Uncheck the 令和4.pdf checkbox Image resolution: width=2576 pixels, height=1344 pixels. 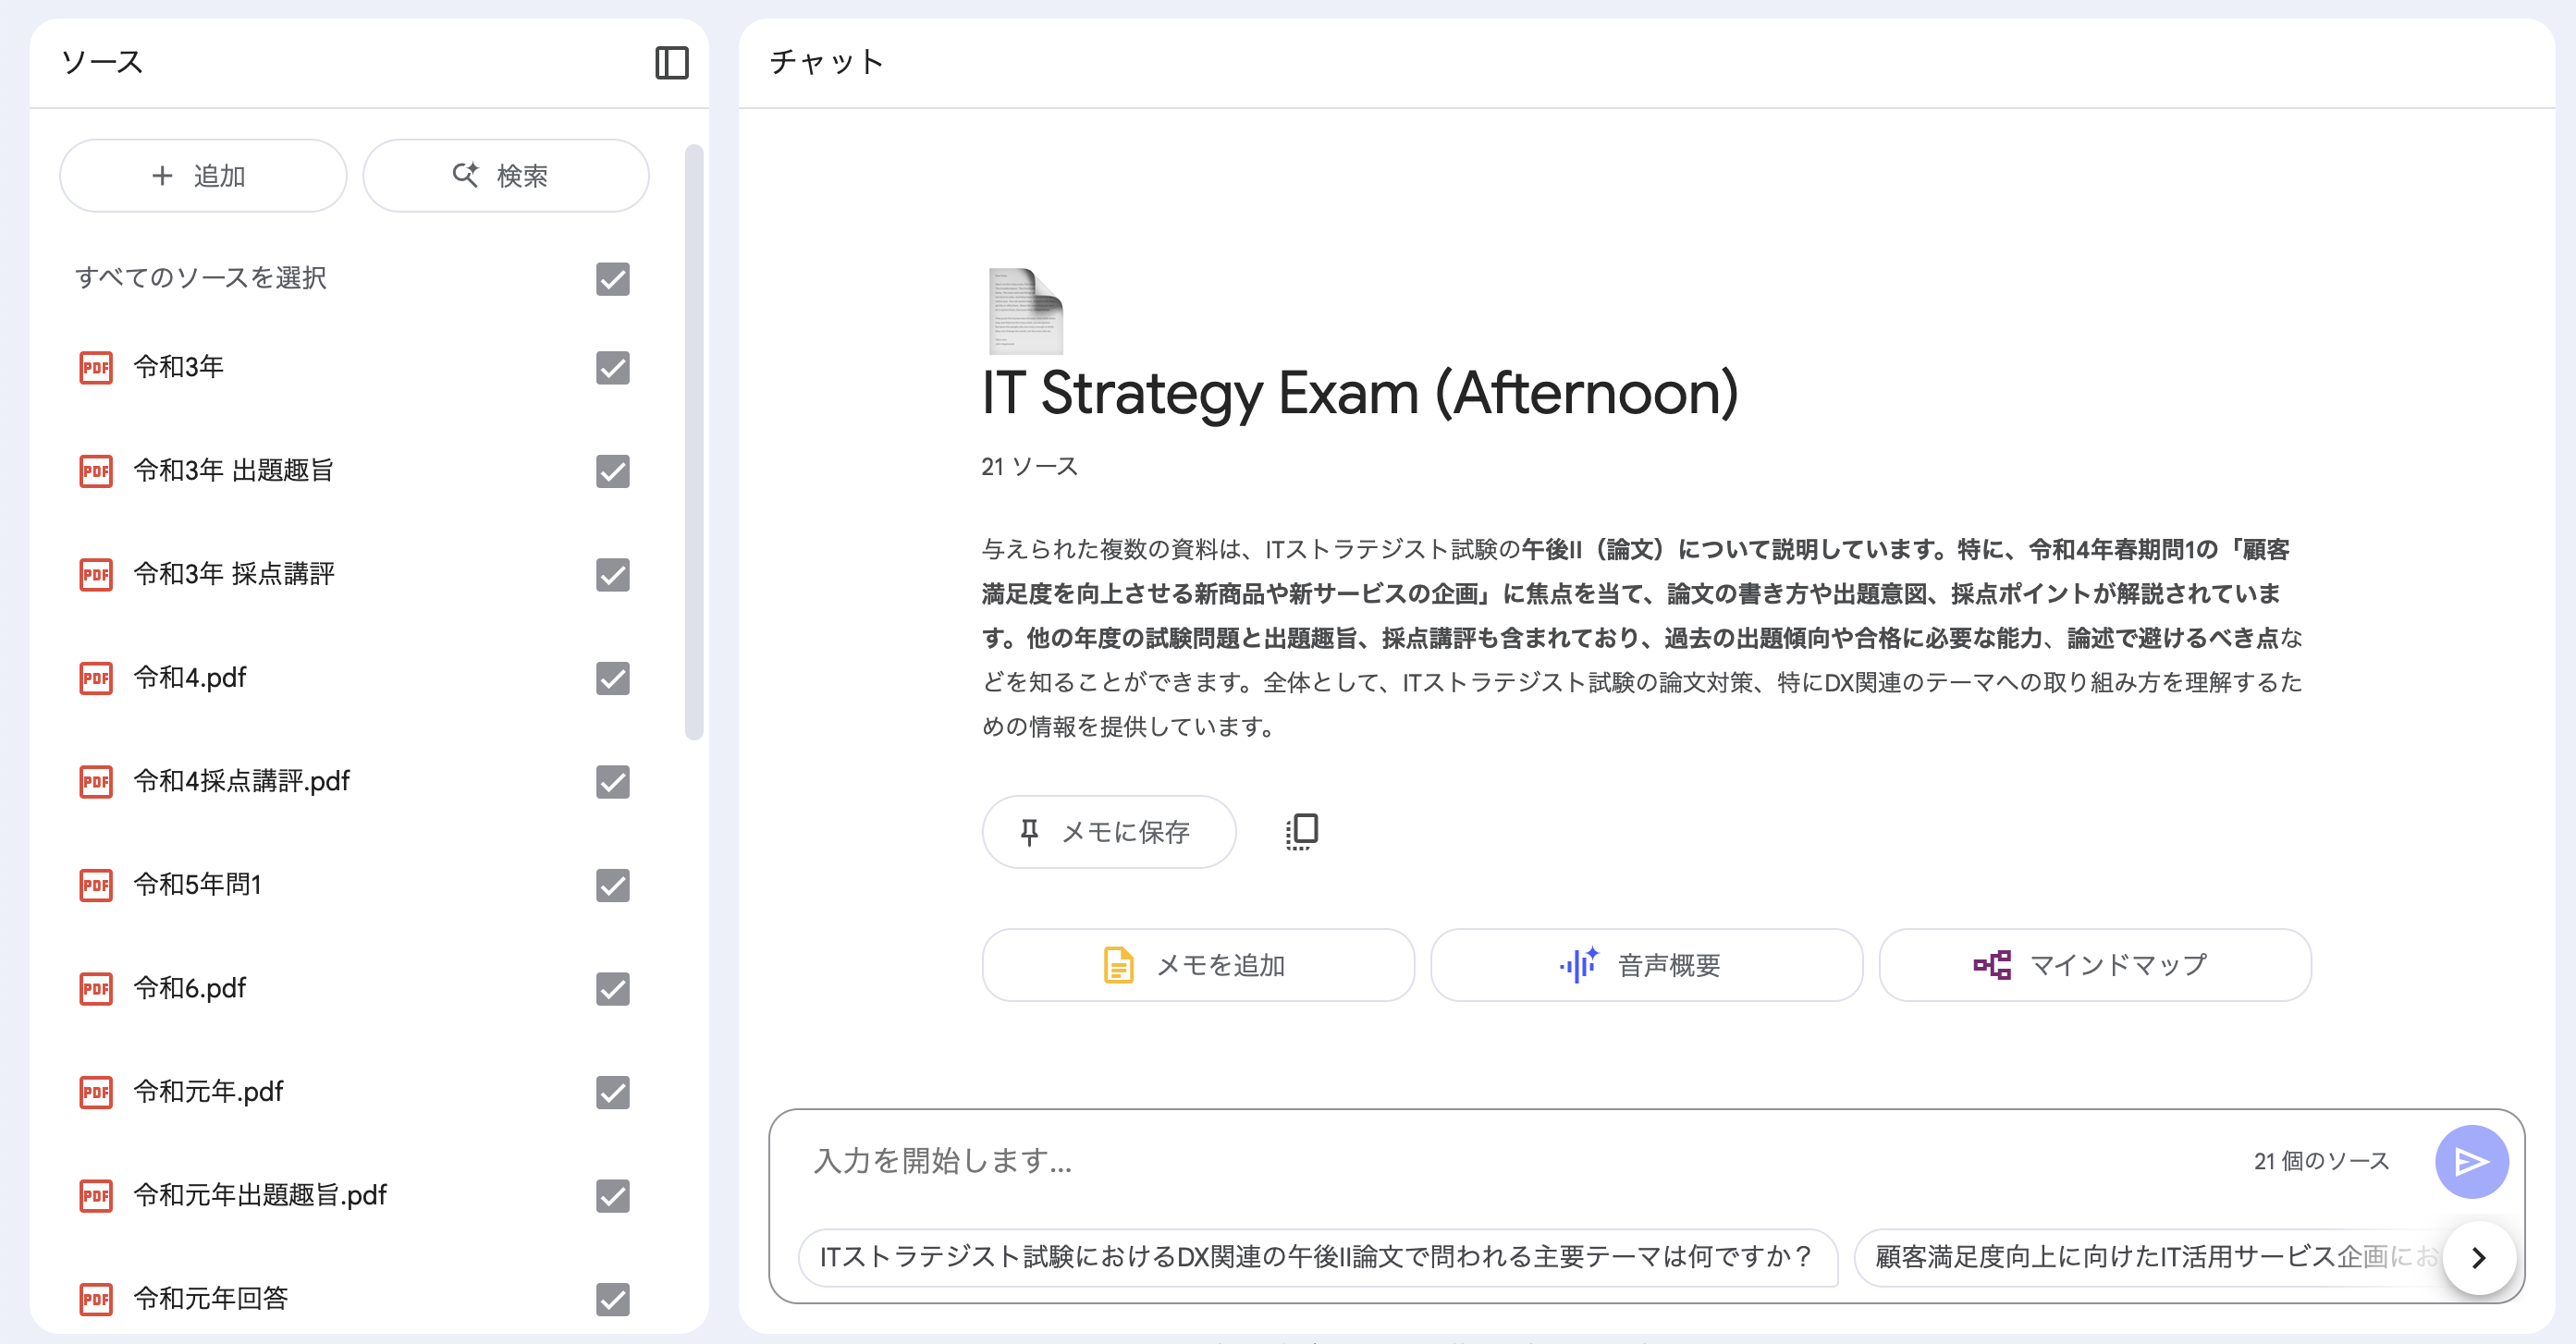613,678
